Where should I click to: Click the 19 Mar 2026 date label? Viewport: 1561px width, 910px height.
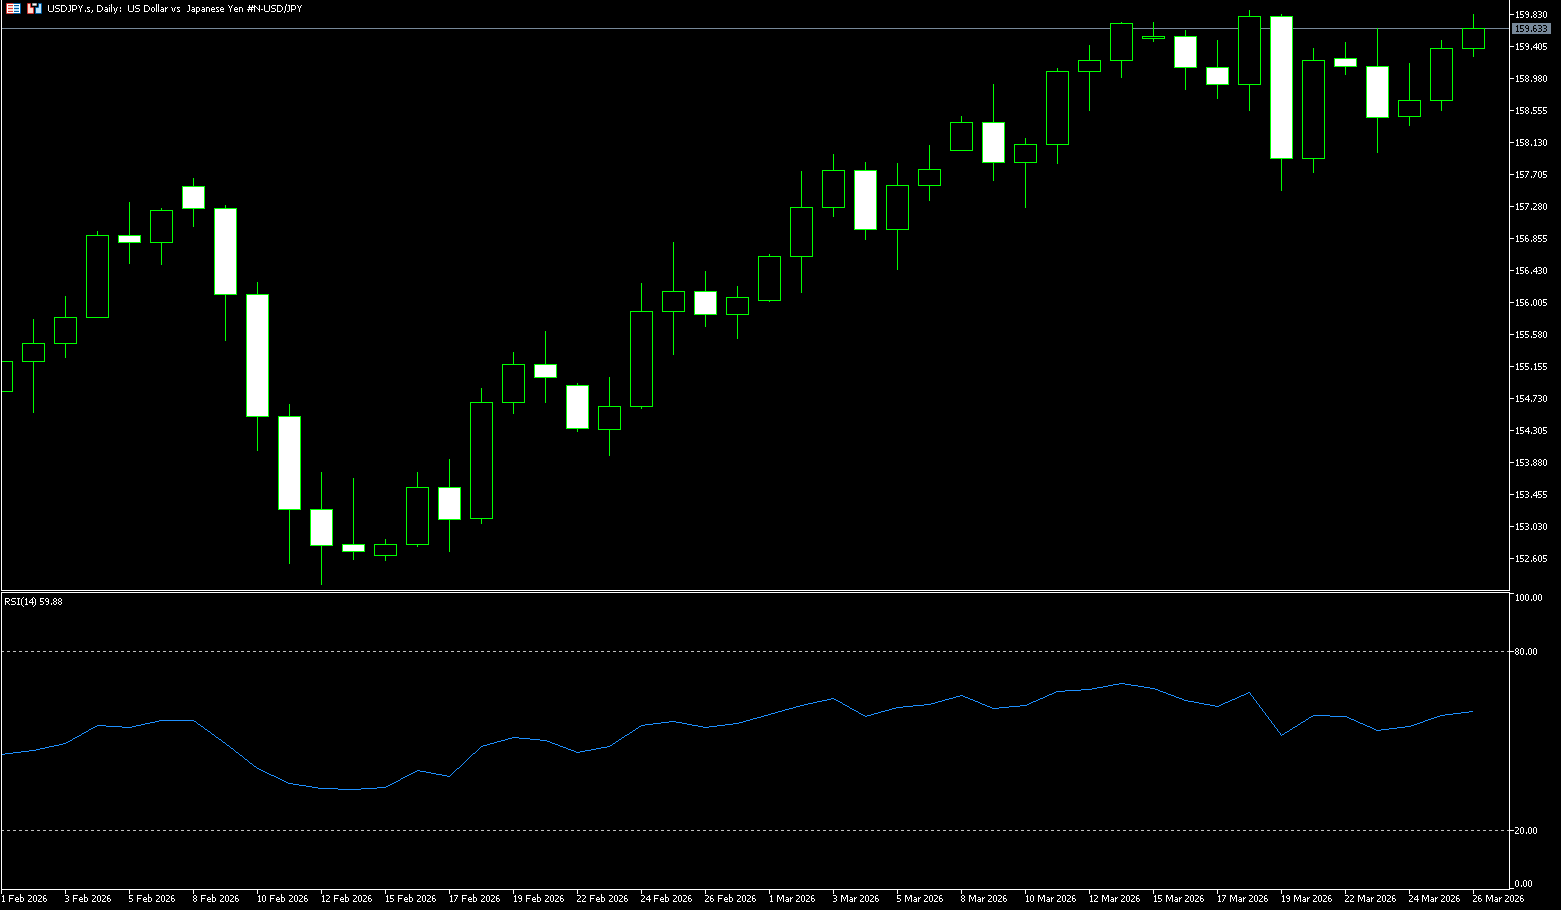point(1306,899)
